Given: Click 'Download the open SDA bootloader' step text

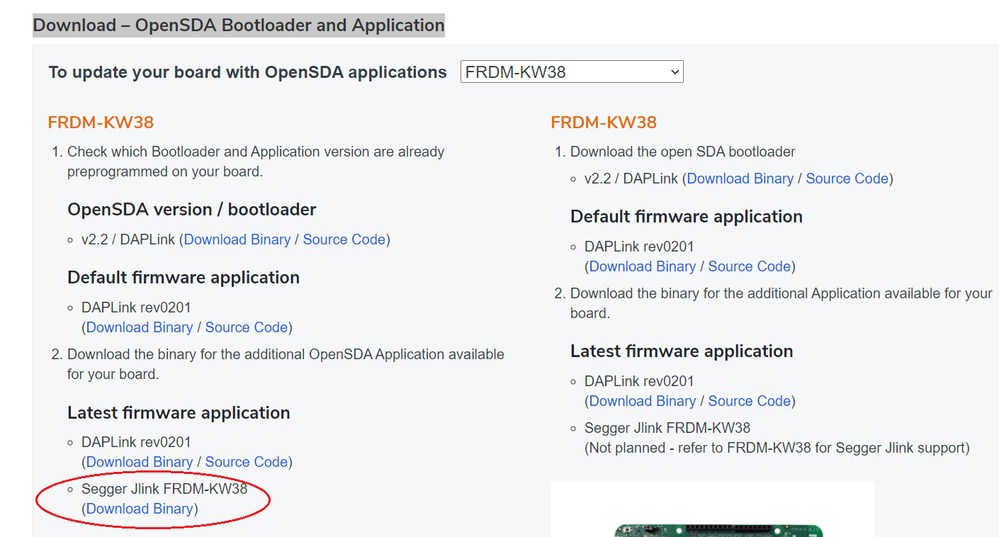Looking at the screenshot, I should click(682, 152).
